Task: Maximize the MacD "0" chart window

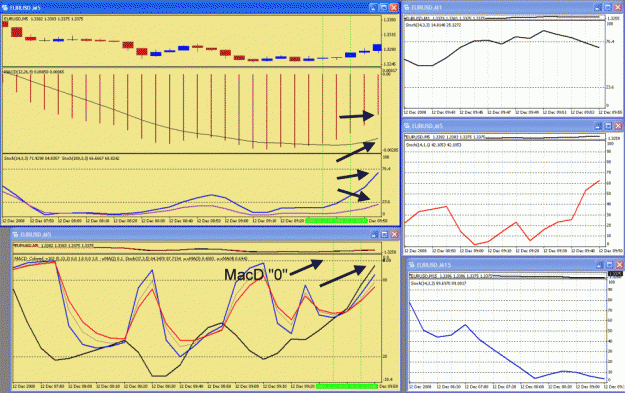Action: pyautogui.click(x=384, y=235)
